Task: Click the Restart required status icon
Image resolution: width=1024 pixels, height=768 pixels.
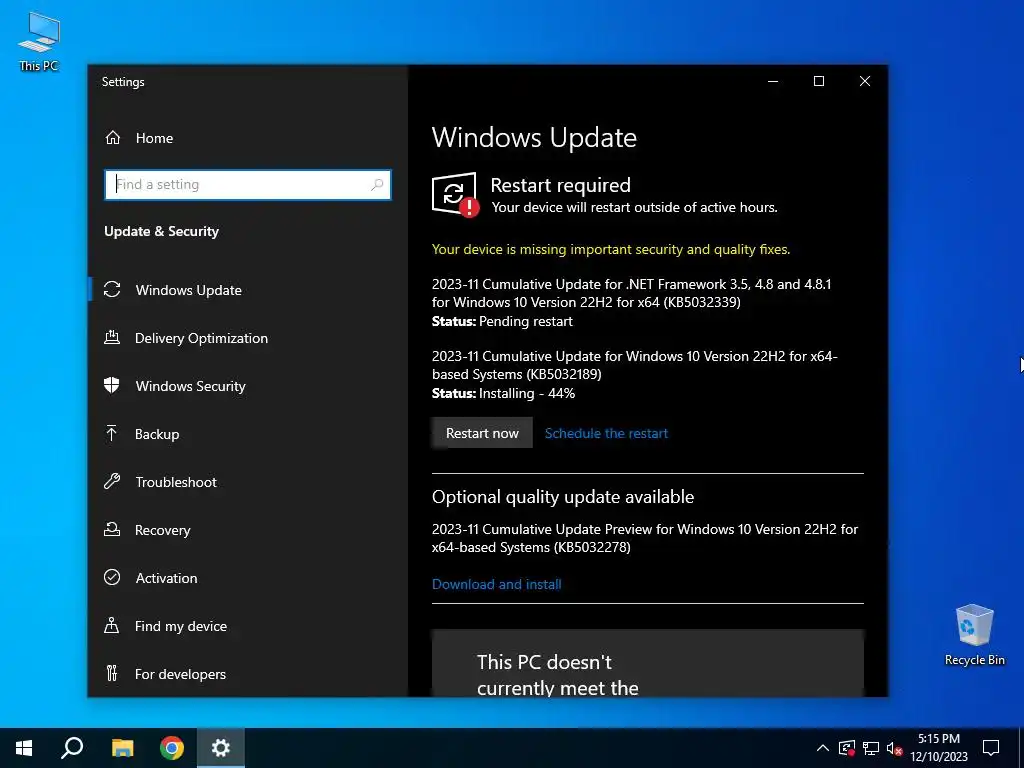Action: (455, 195)
